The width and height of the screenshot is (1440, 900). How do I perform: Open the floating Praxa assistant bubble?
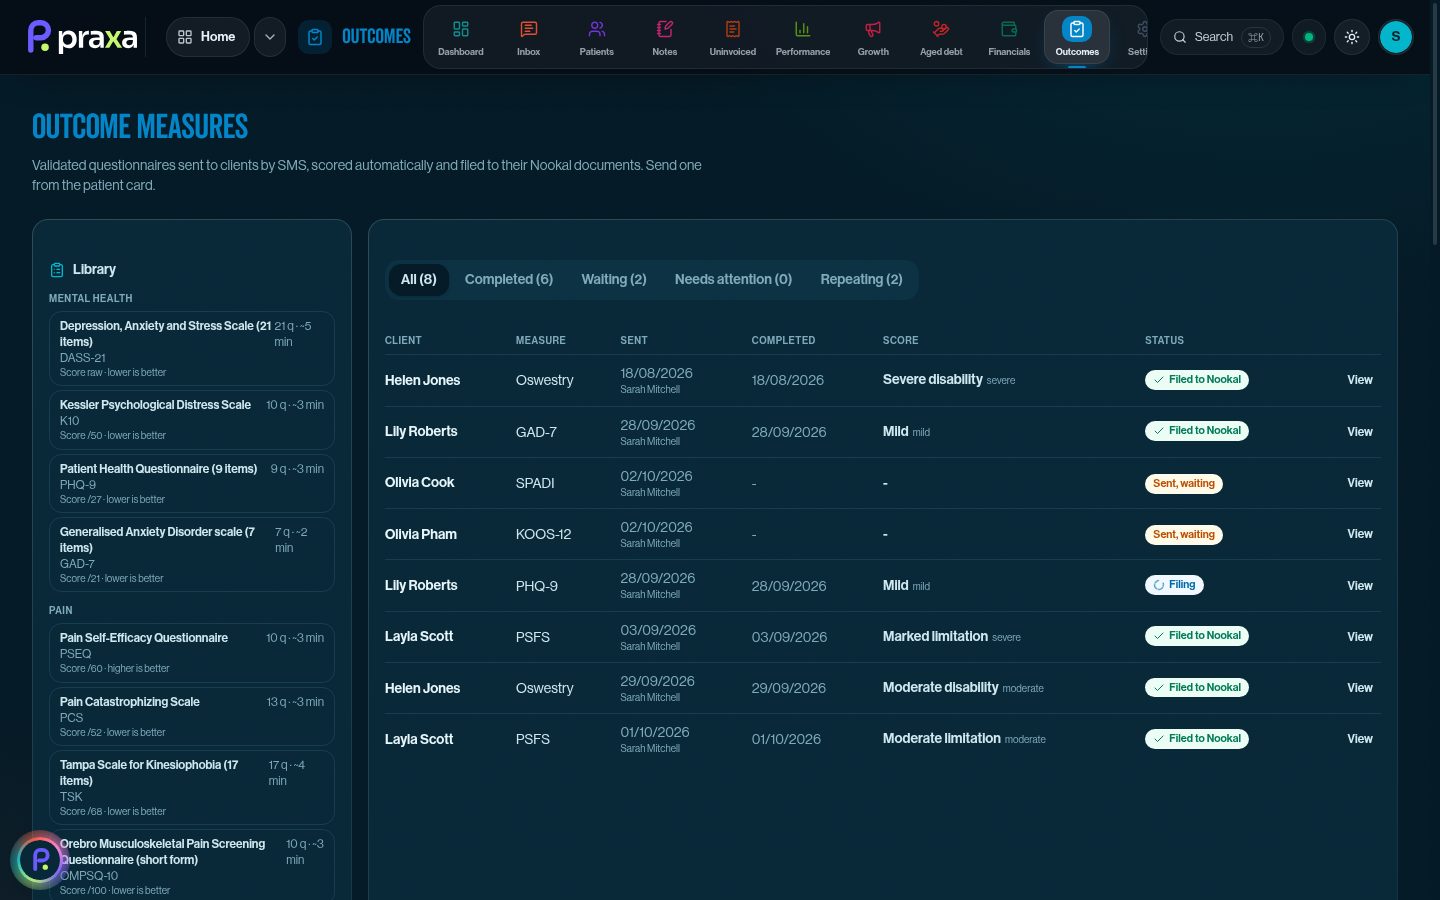tap(40, 859)
